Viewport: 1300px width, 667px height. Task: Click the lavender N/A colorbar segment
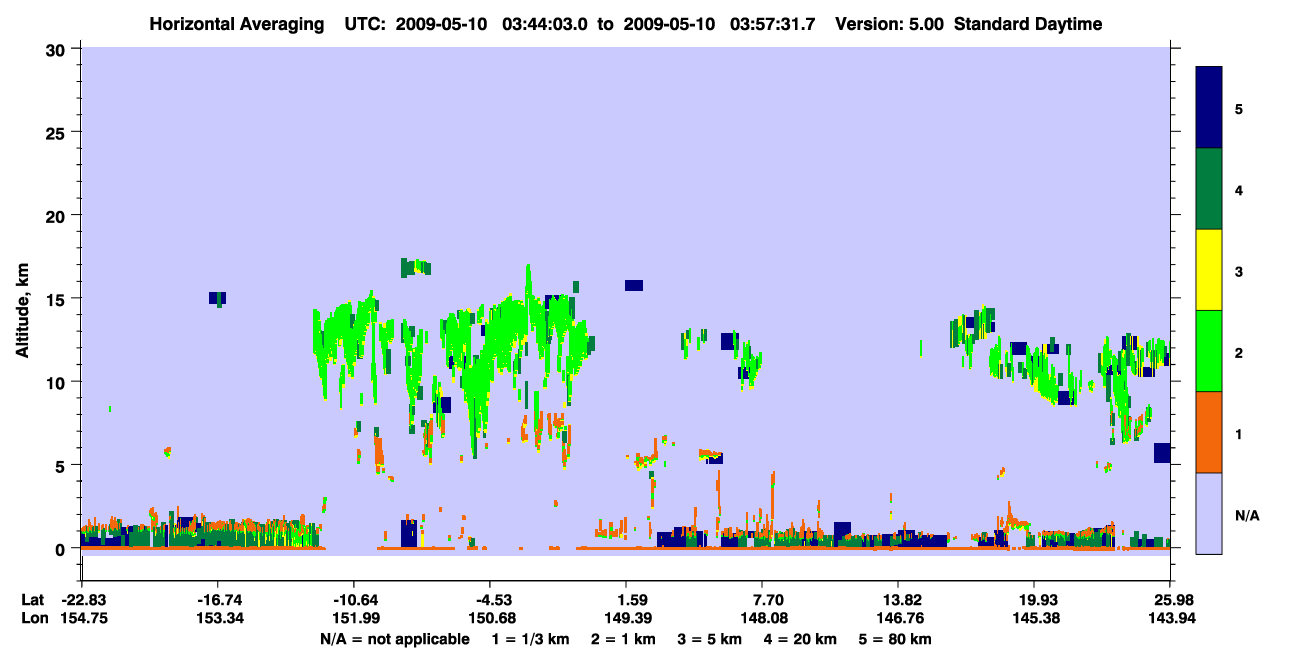click(1209, 513)
